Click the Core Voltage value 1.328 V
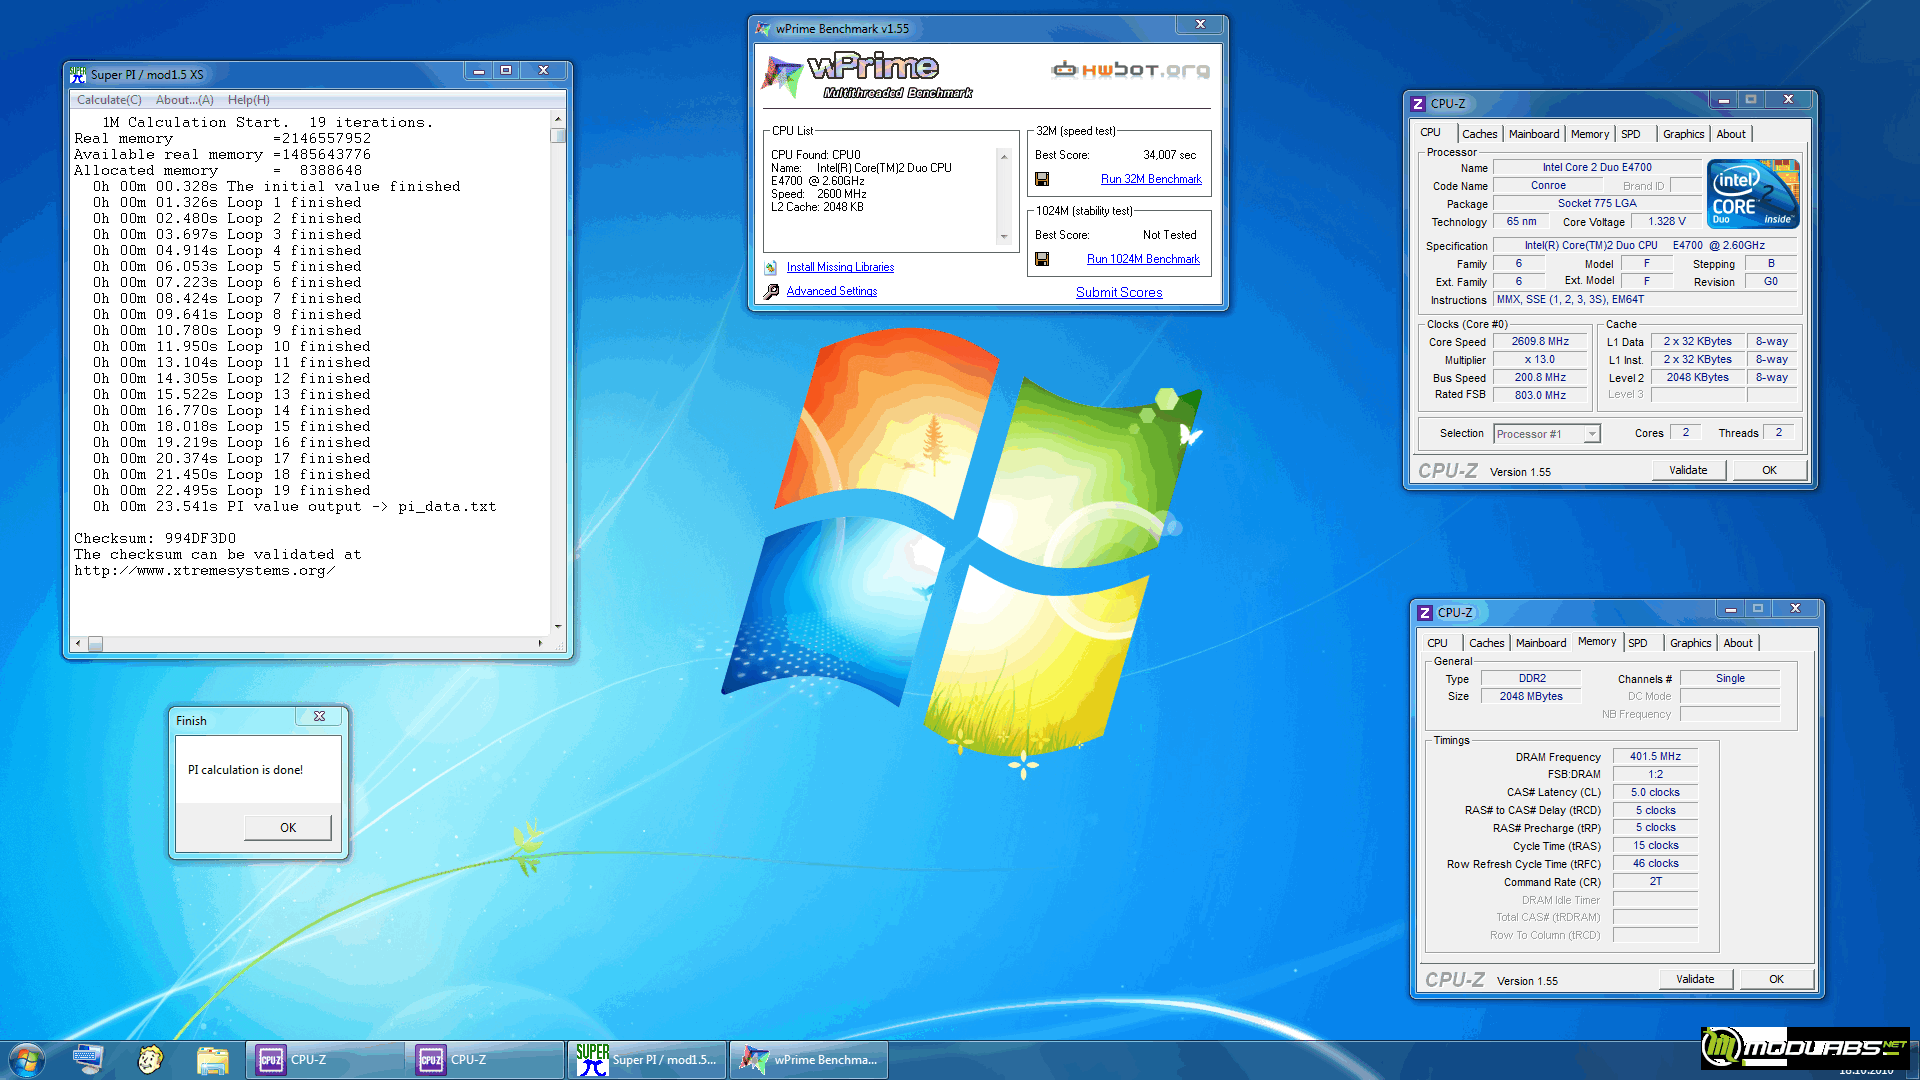1920x1080 pixels. click(x=1667, y=222)
